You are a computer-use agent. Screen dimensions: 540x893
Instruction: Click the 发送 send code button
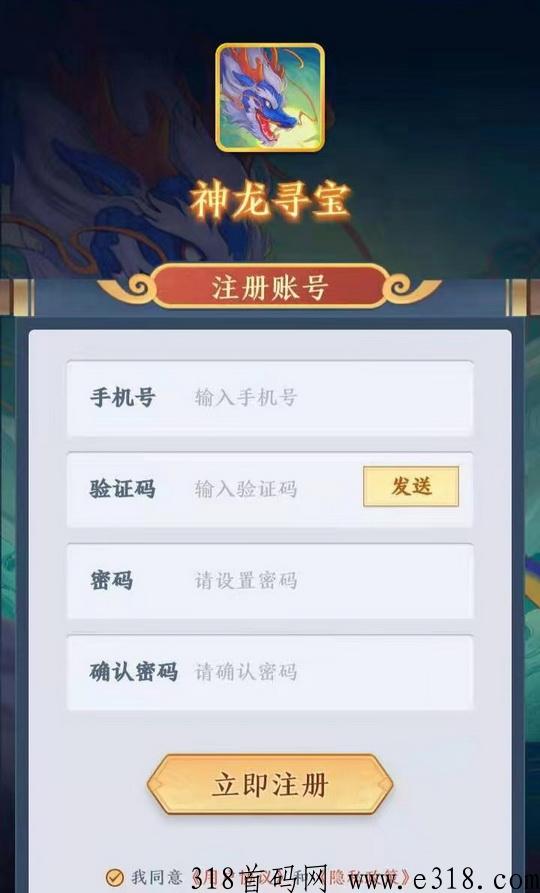[x=411, y=486]
